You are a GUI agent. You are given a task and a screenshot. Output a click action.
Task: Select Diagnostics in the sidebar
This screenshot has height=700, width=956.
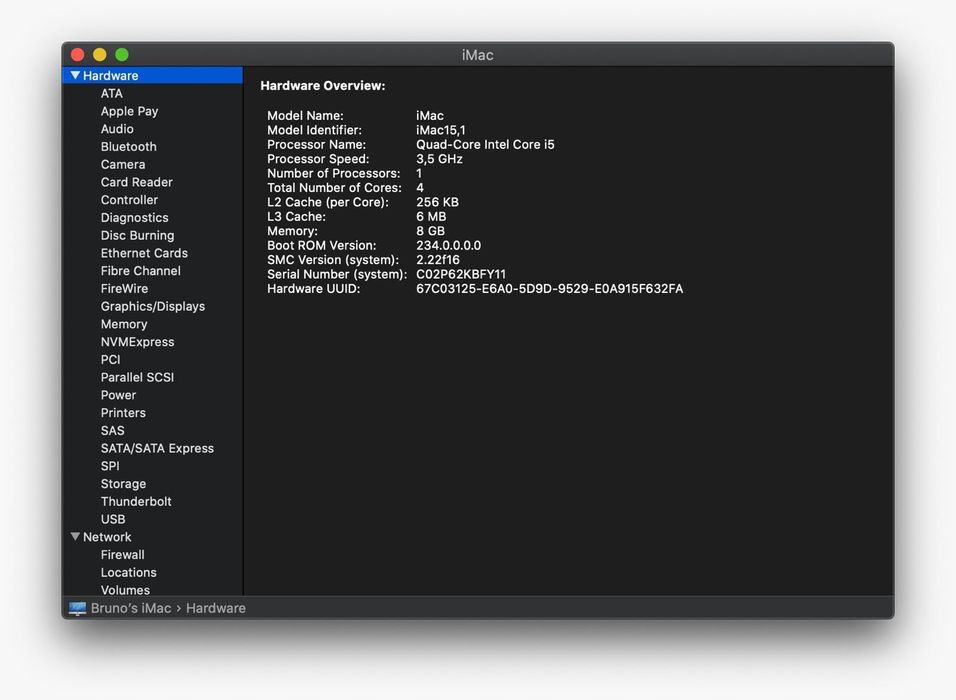[135, 218]
